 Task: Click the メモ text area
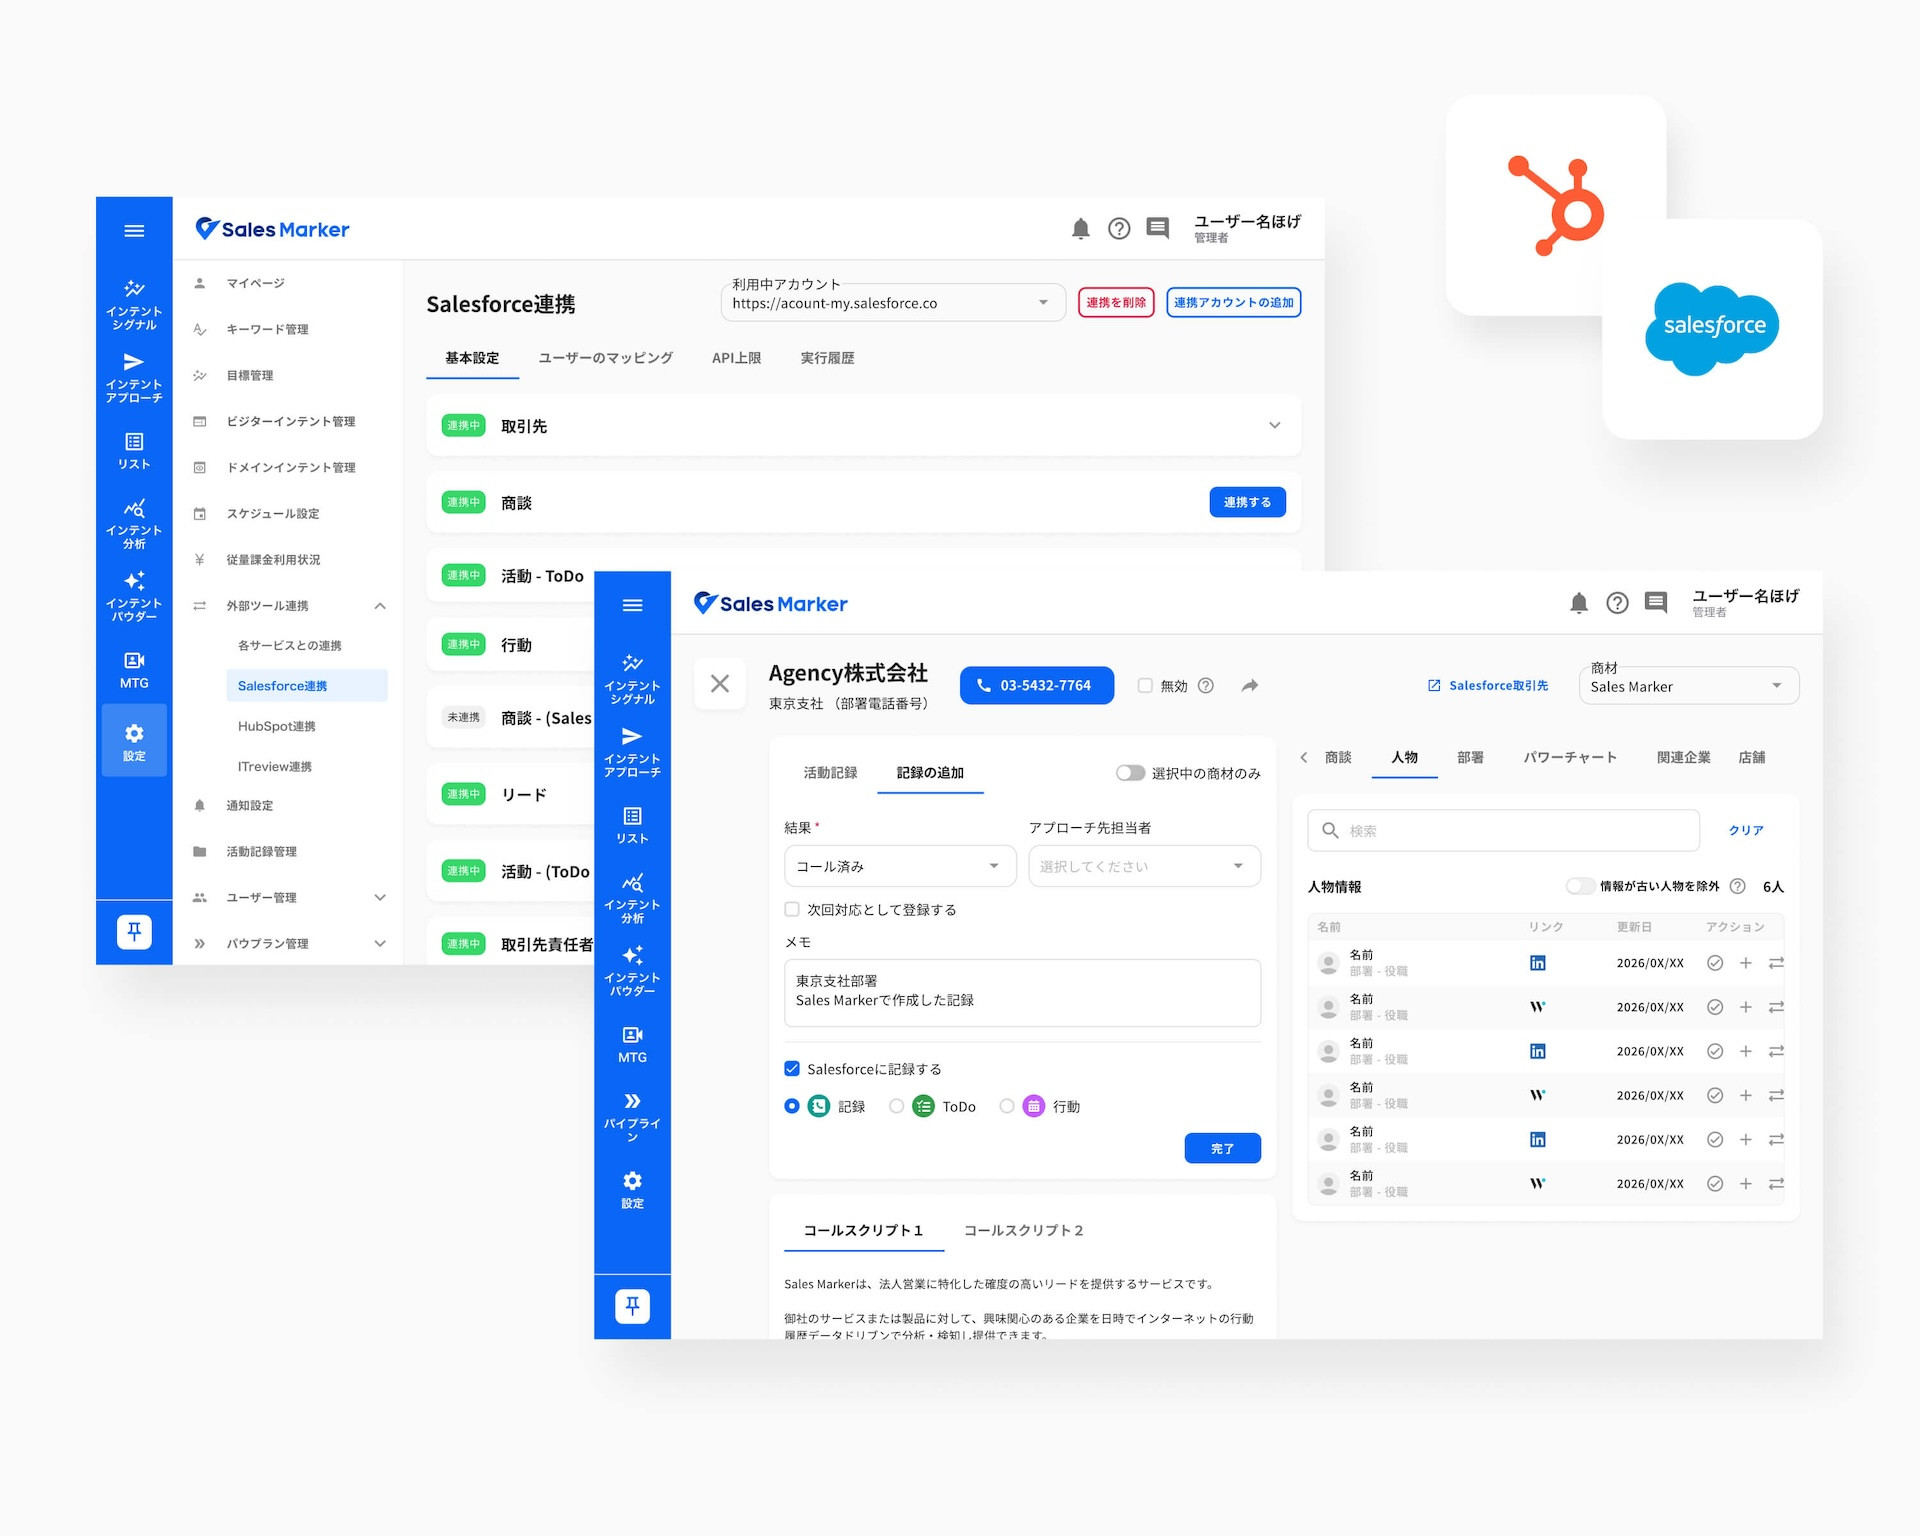click(1022, 993)
